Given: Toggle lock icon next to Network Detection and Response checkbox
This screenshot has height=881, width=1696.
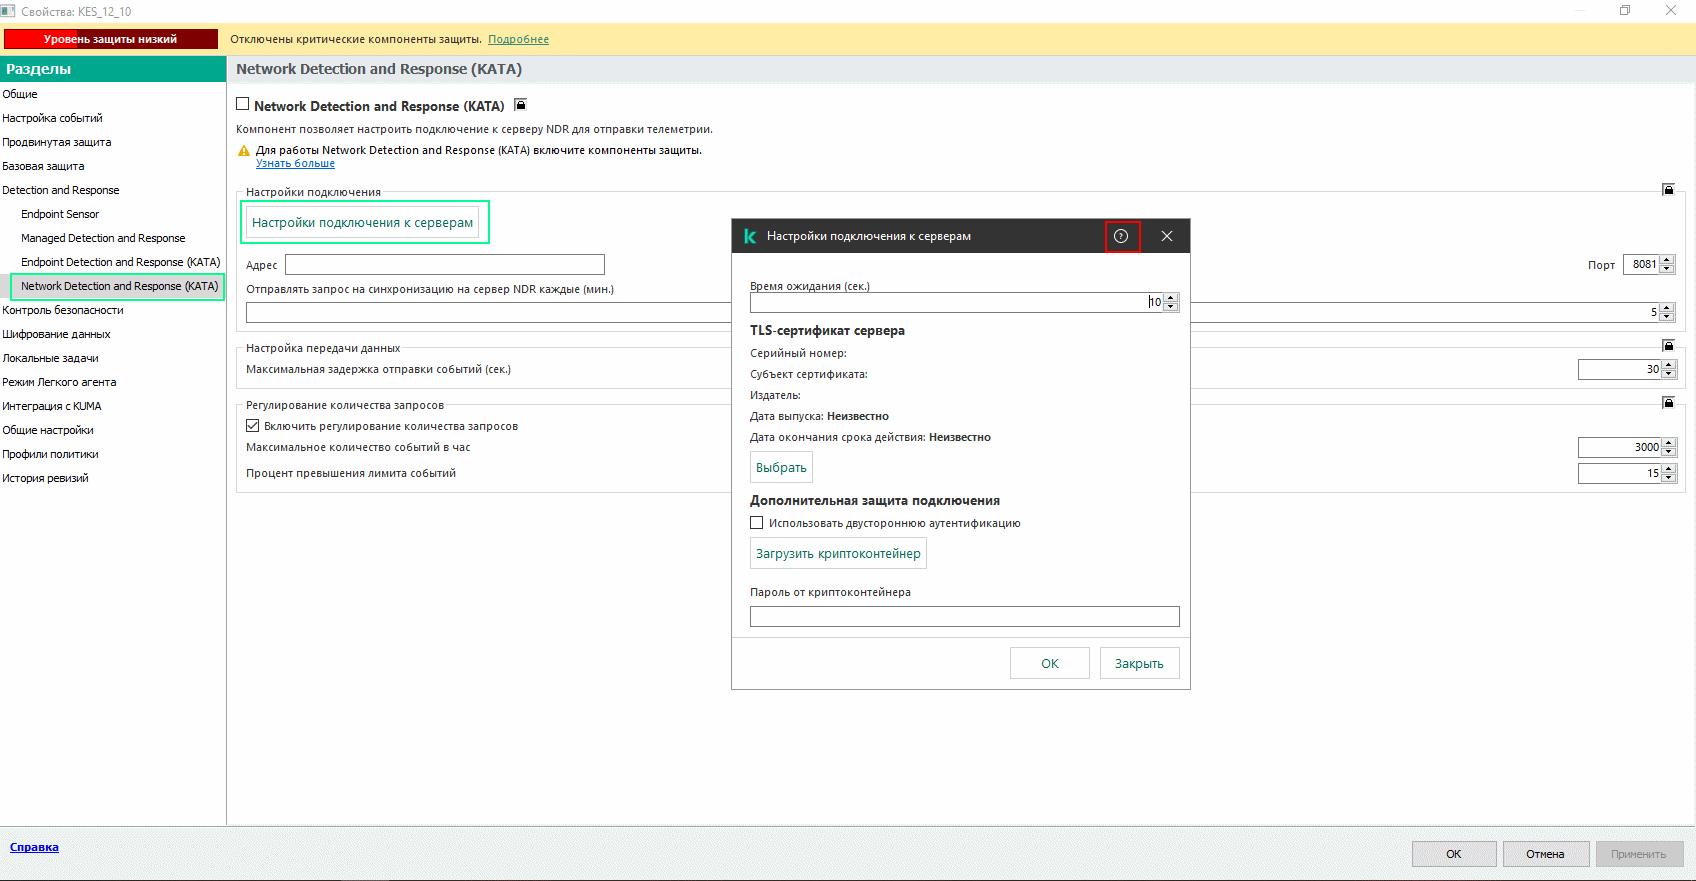Looking at the screenshot, I should (x=520, y=105).
